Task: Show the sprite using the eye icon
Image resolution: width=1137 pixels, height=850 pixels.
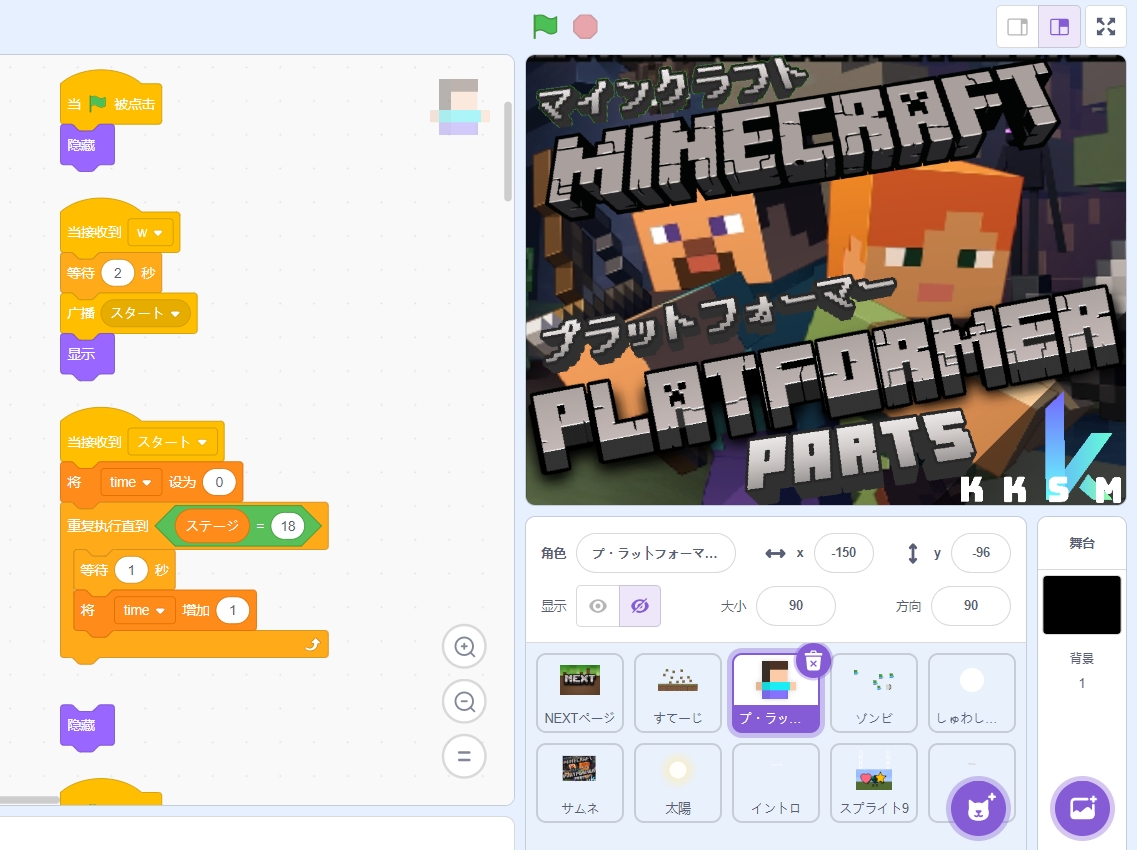Action: (598, 606)
